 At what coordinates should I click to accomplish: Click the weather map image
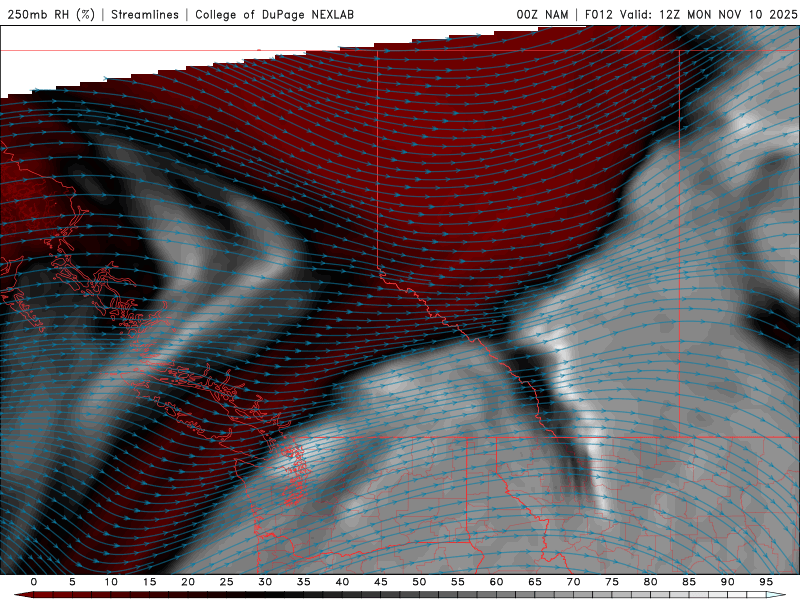coord(400,300)
